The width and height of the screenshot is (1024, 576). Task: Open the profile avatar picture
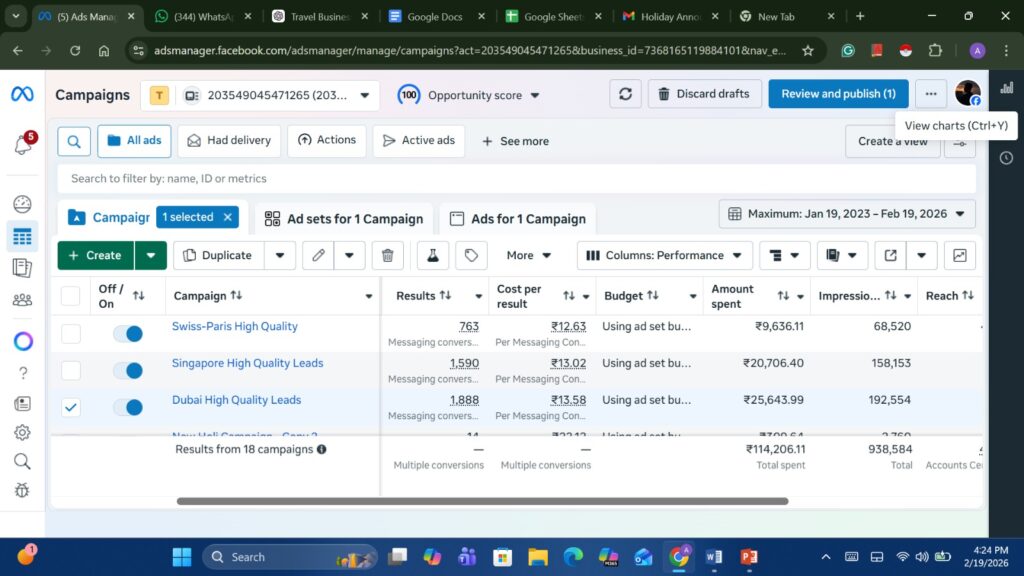pos(968,93)
